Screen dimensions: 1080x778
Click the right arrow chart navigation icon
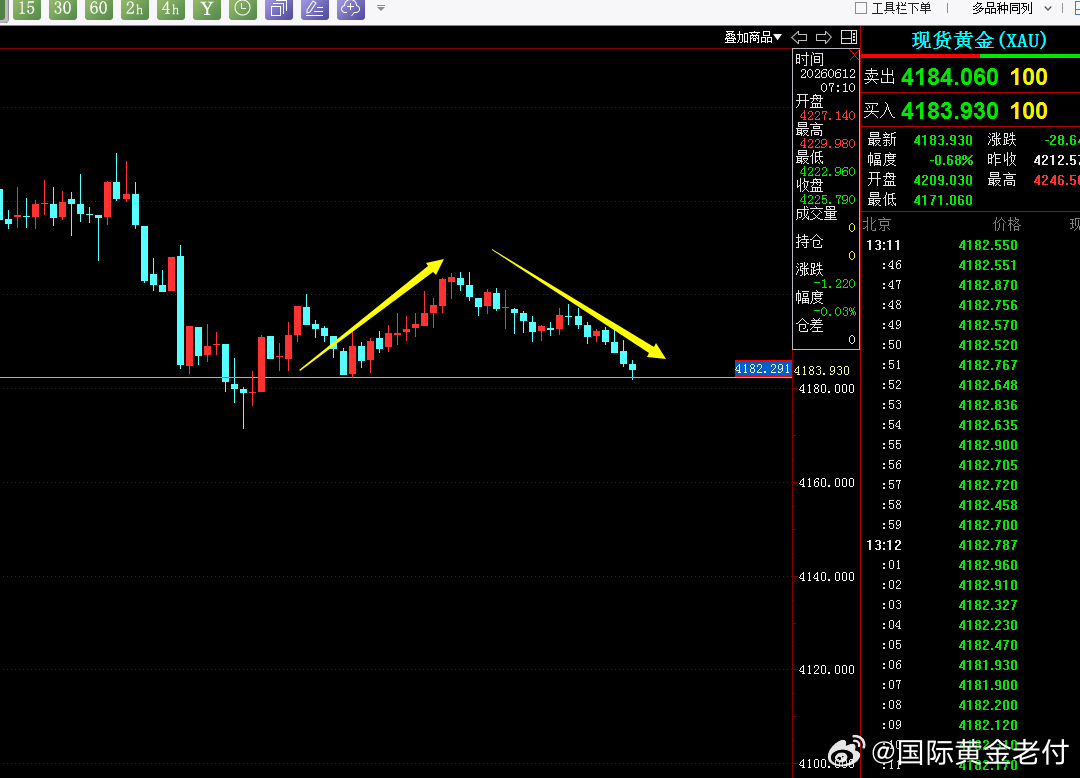824,37
